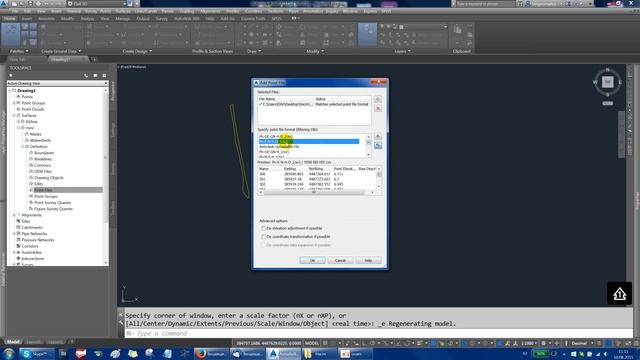
Task: Click the manage point file formats icon
Action: [x=378, y=136]
